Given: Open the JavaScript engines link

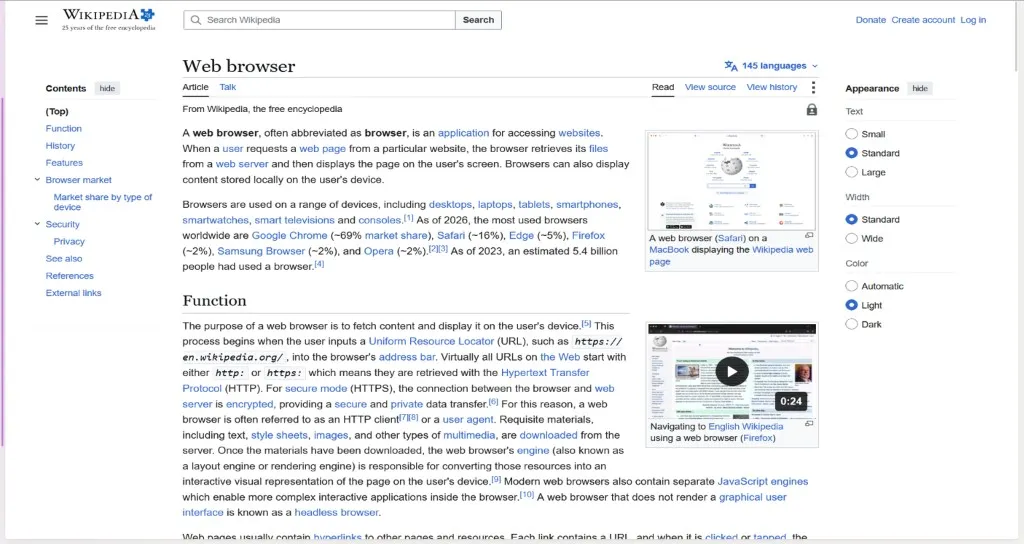Looking at the screenshot, I should (763, 481).
